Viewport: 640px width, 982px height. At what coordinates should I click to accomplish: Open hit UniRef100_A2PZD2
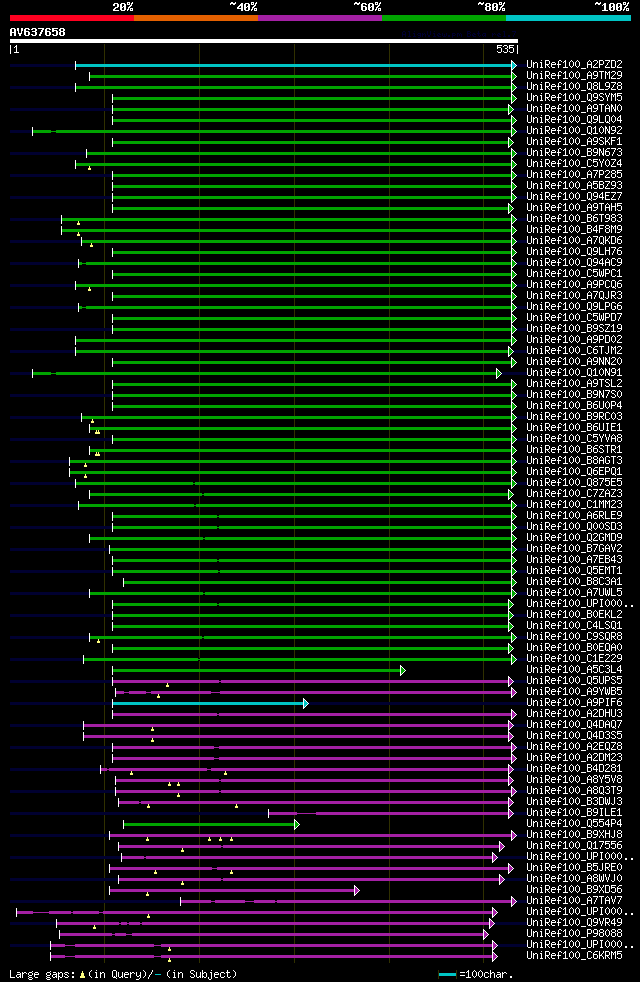574,65
